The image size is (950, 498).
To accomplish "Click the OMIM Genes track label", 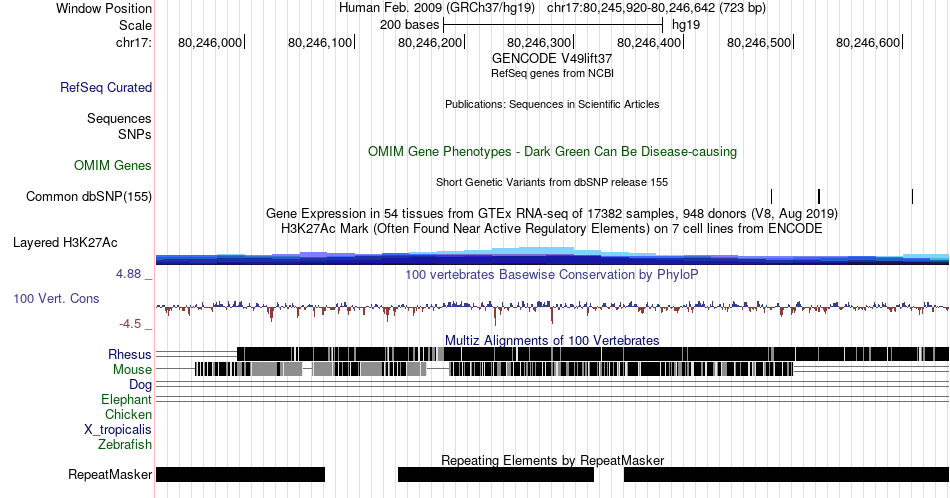I will tap(113, 165).
